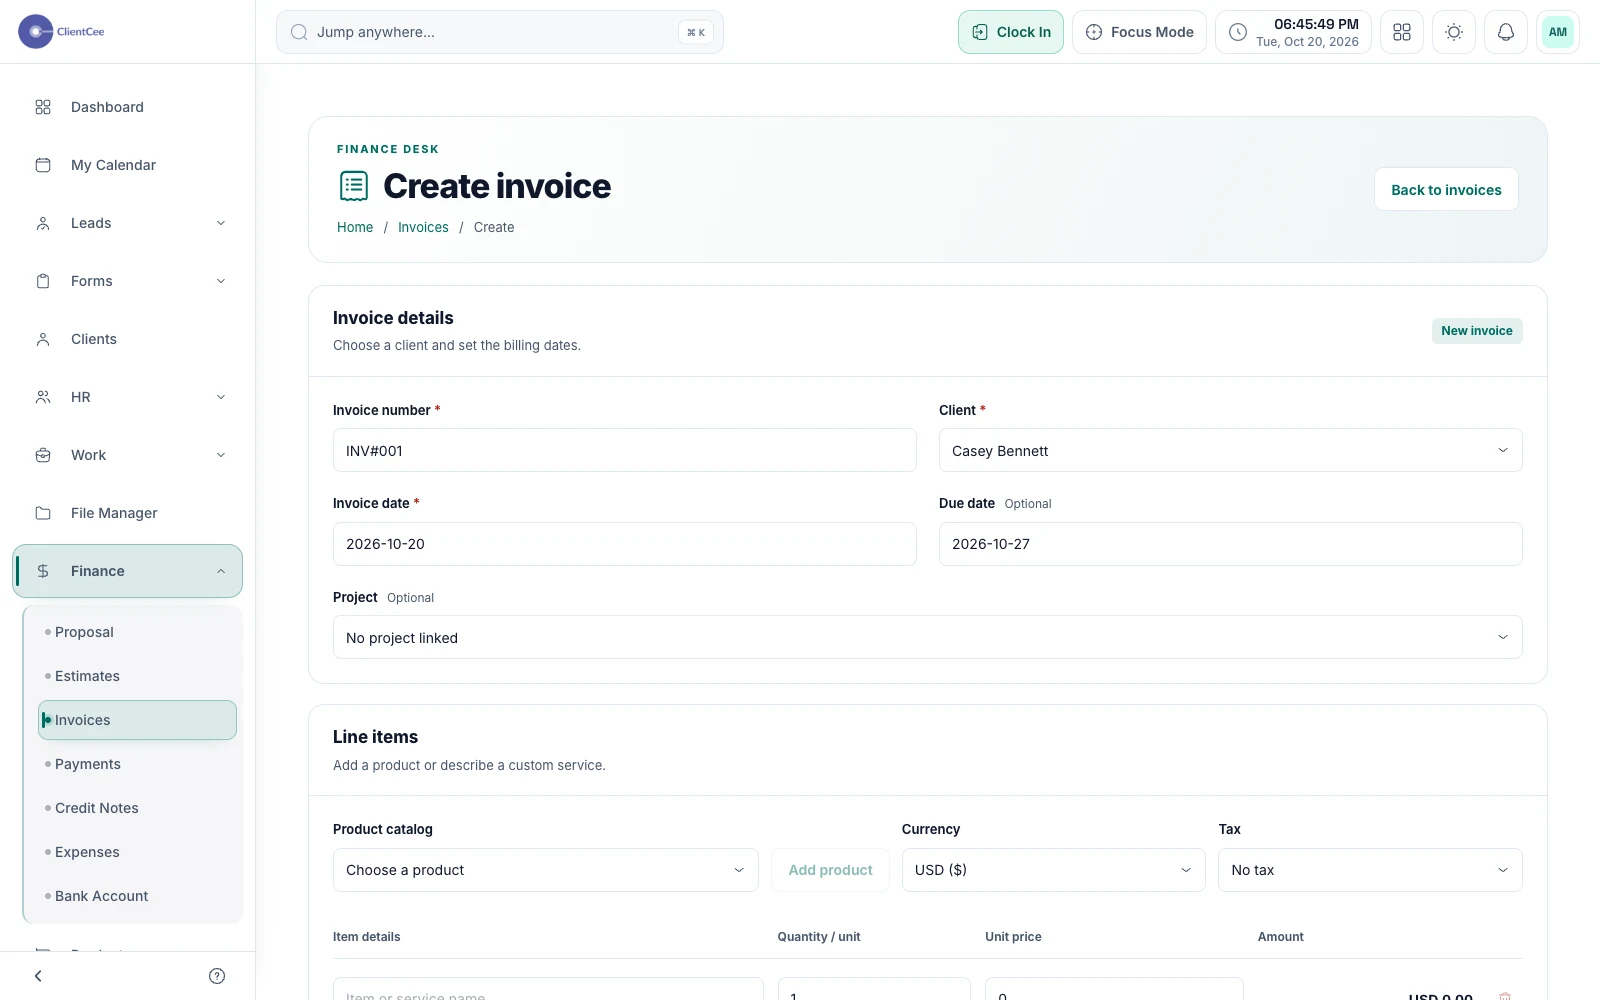Click the Invoice number field
The width and height of the screenshot is (1600, 1000).
(625, 450)
